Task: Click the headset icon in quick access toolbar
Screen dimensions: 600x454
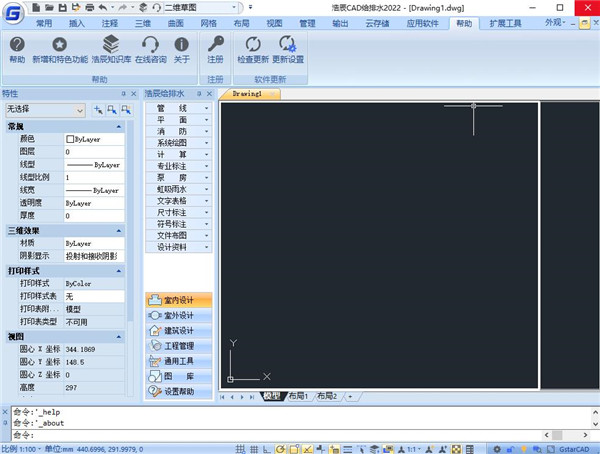Action: (156, 7)
